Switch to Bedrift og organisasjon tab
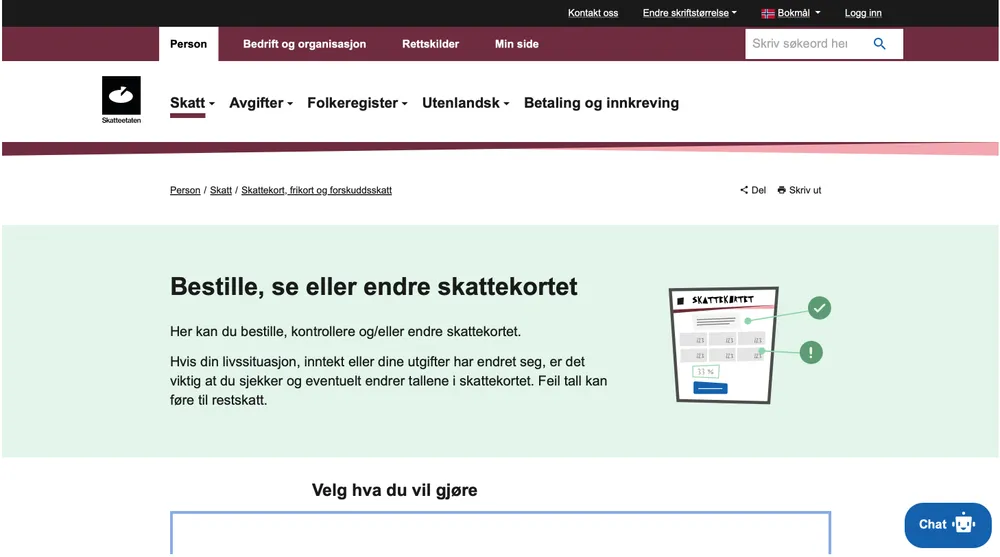The width and height of the screenshot is (1000, 557). pos(304,44)
